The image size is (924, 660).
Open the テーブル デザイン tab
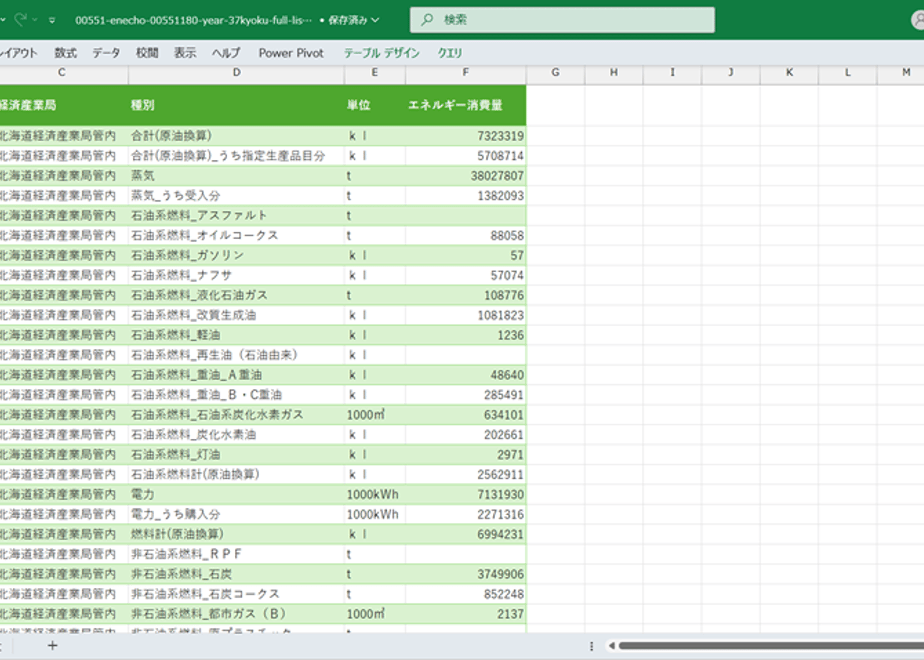(381, 53)
